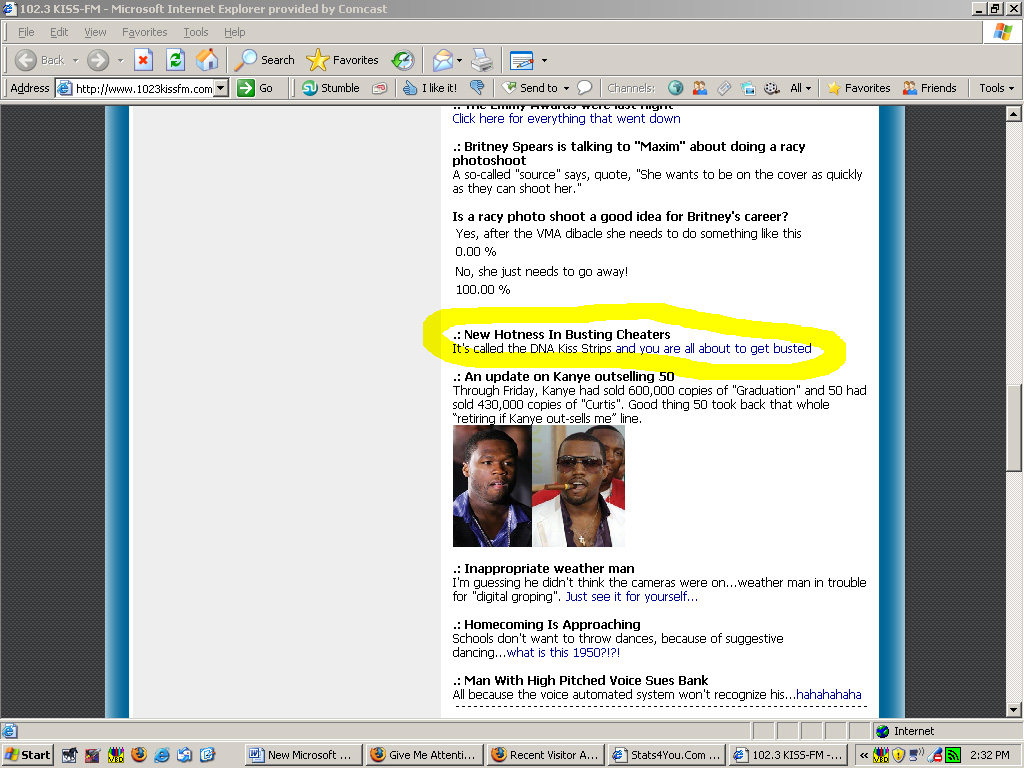The width and height of the screenshot is (1024, 768).
Task: Click the thumbs-up I like it! button
Action: pyautogui.click(x=430, y=88)
